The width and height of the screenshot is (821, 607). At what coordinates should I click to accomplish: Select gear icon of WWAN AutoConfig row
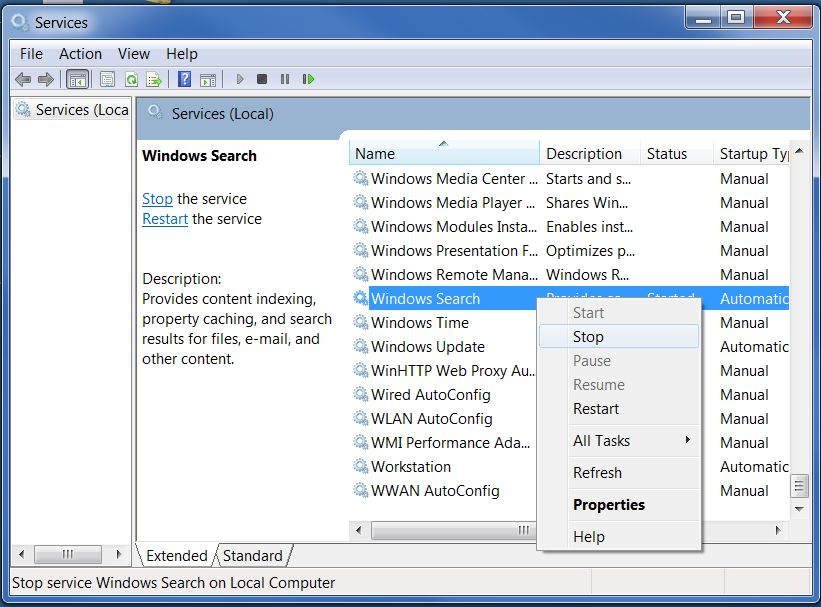pos(360,490)
